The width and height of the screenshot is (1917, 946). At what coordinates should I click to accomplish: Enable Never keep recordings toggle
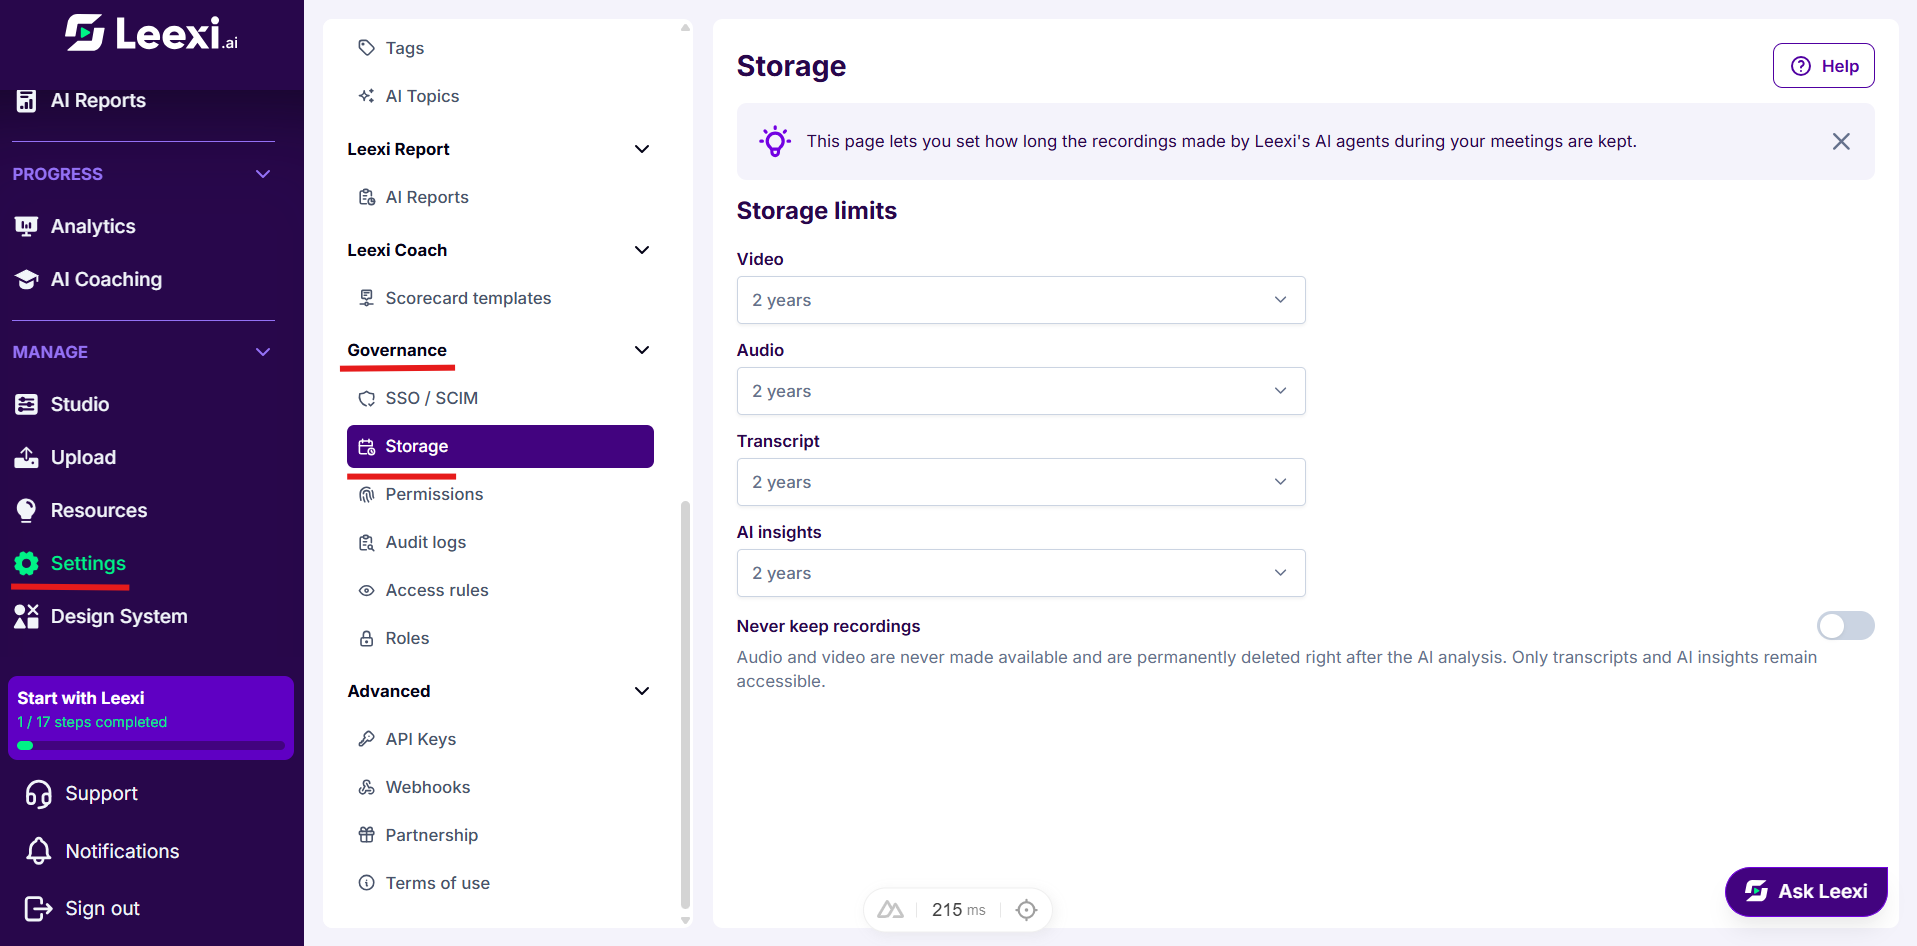pyautogui.click(x=1845, y=626)
